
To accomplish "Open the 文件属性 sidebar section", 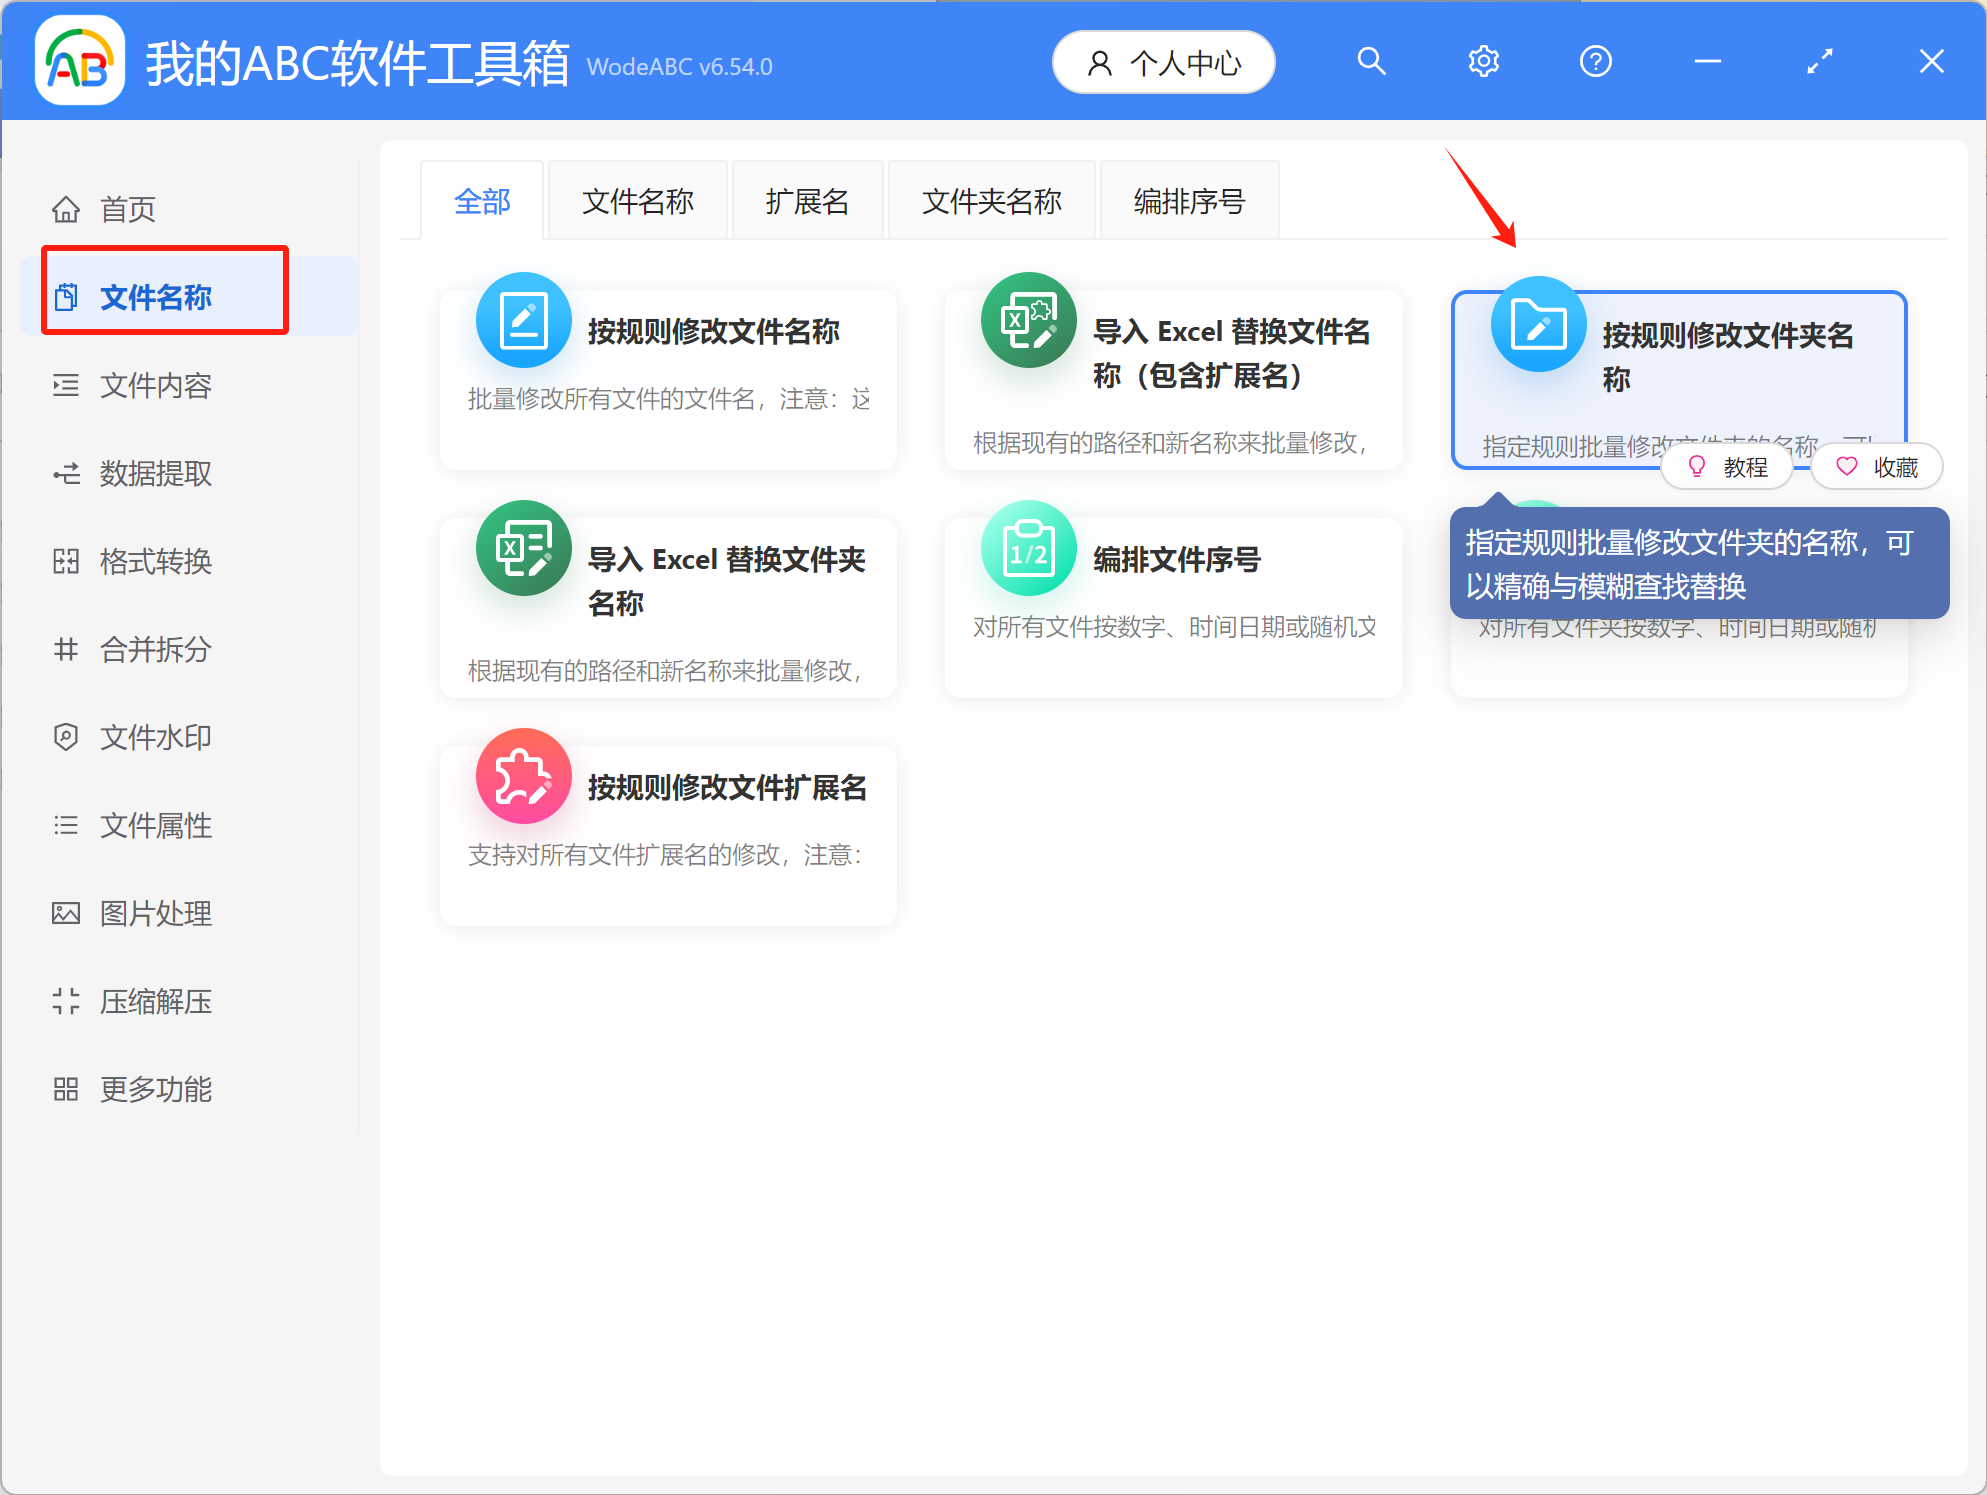I will pos(155,825).
